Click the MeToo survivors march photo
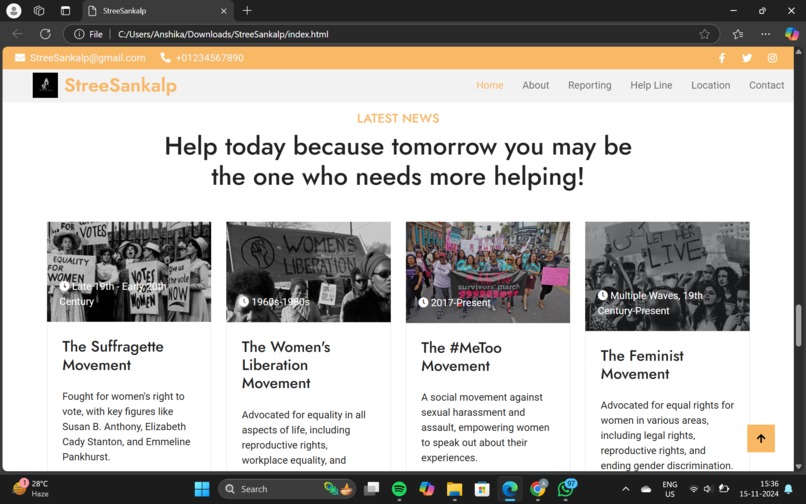This screenshot has width=806, height=504. coord(488,273)
